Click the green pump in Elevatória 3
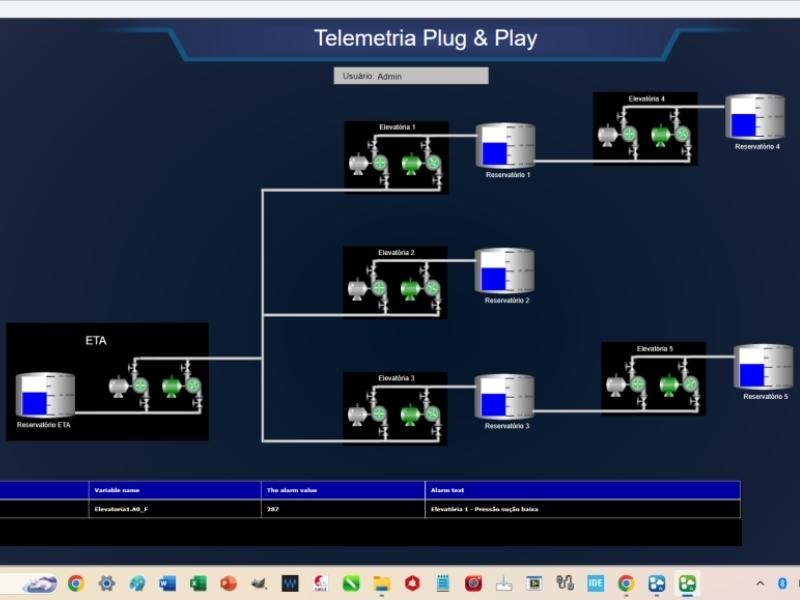800x600 pixels. coord(410,414)
